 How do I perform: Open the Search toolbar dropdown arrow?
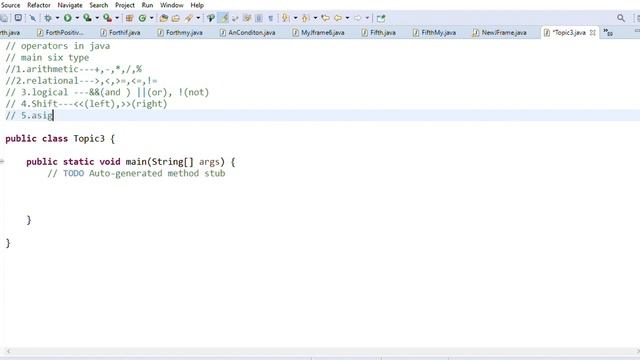198,18
